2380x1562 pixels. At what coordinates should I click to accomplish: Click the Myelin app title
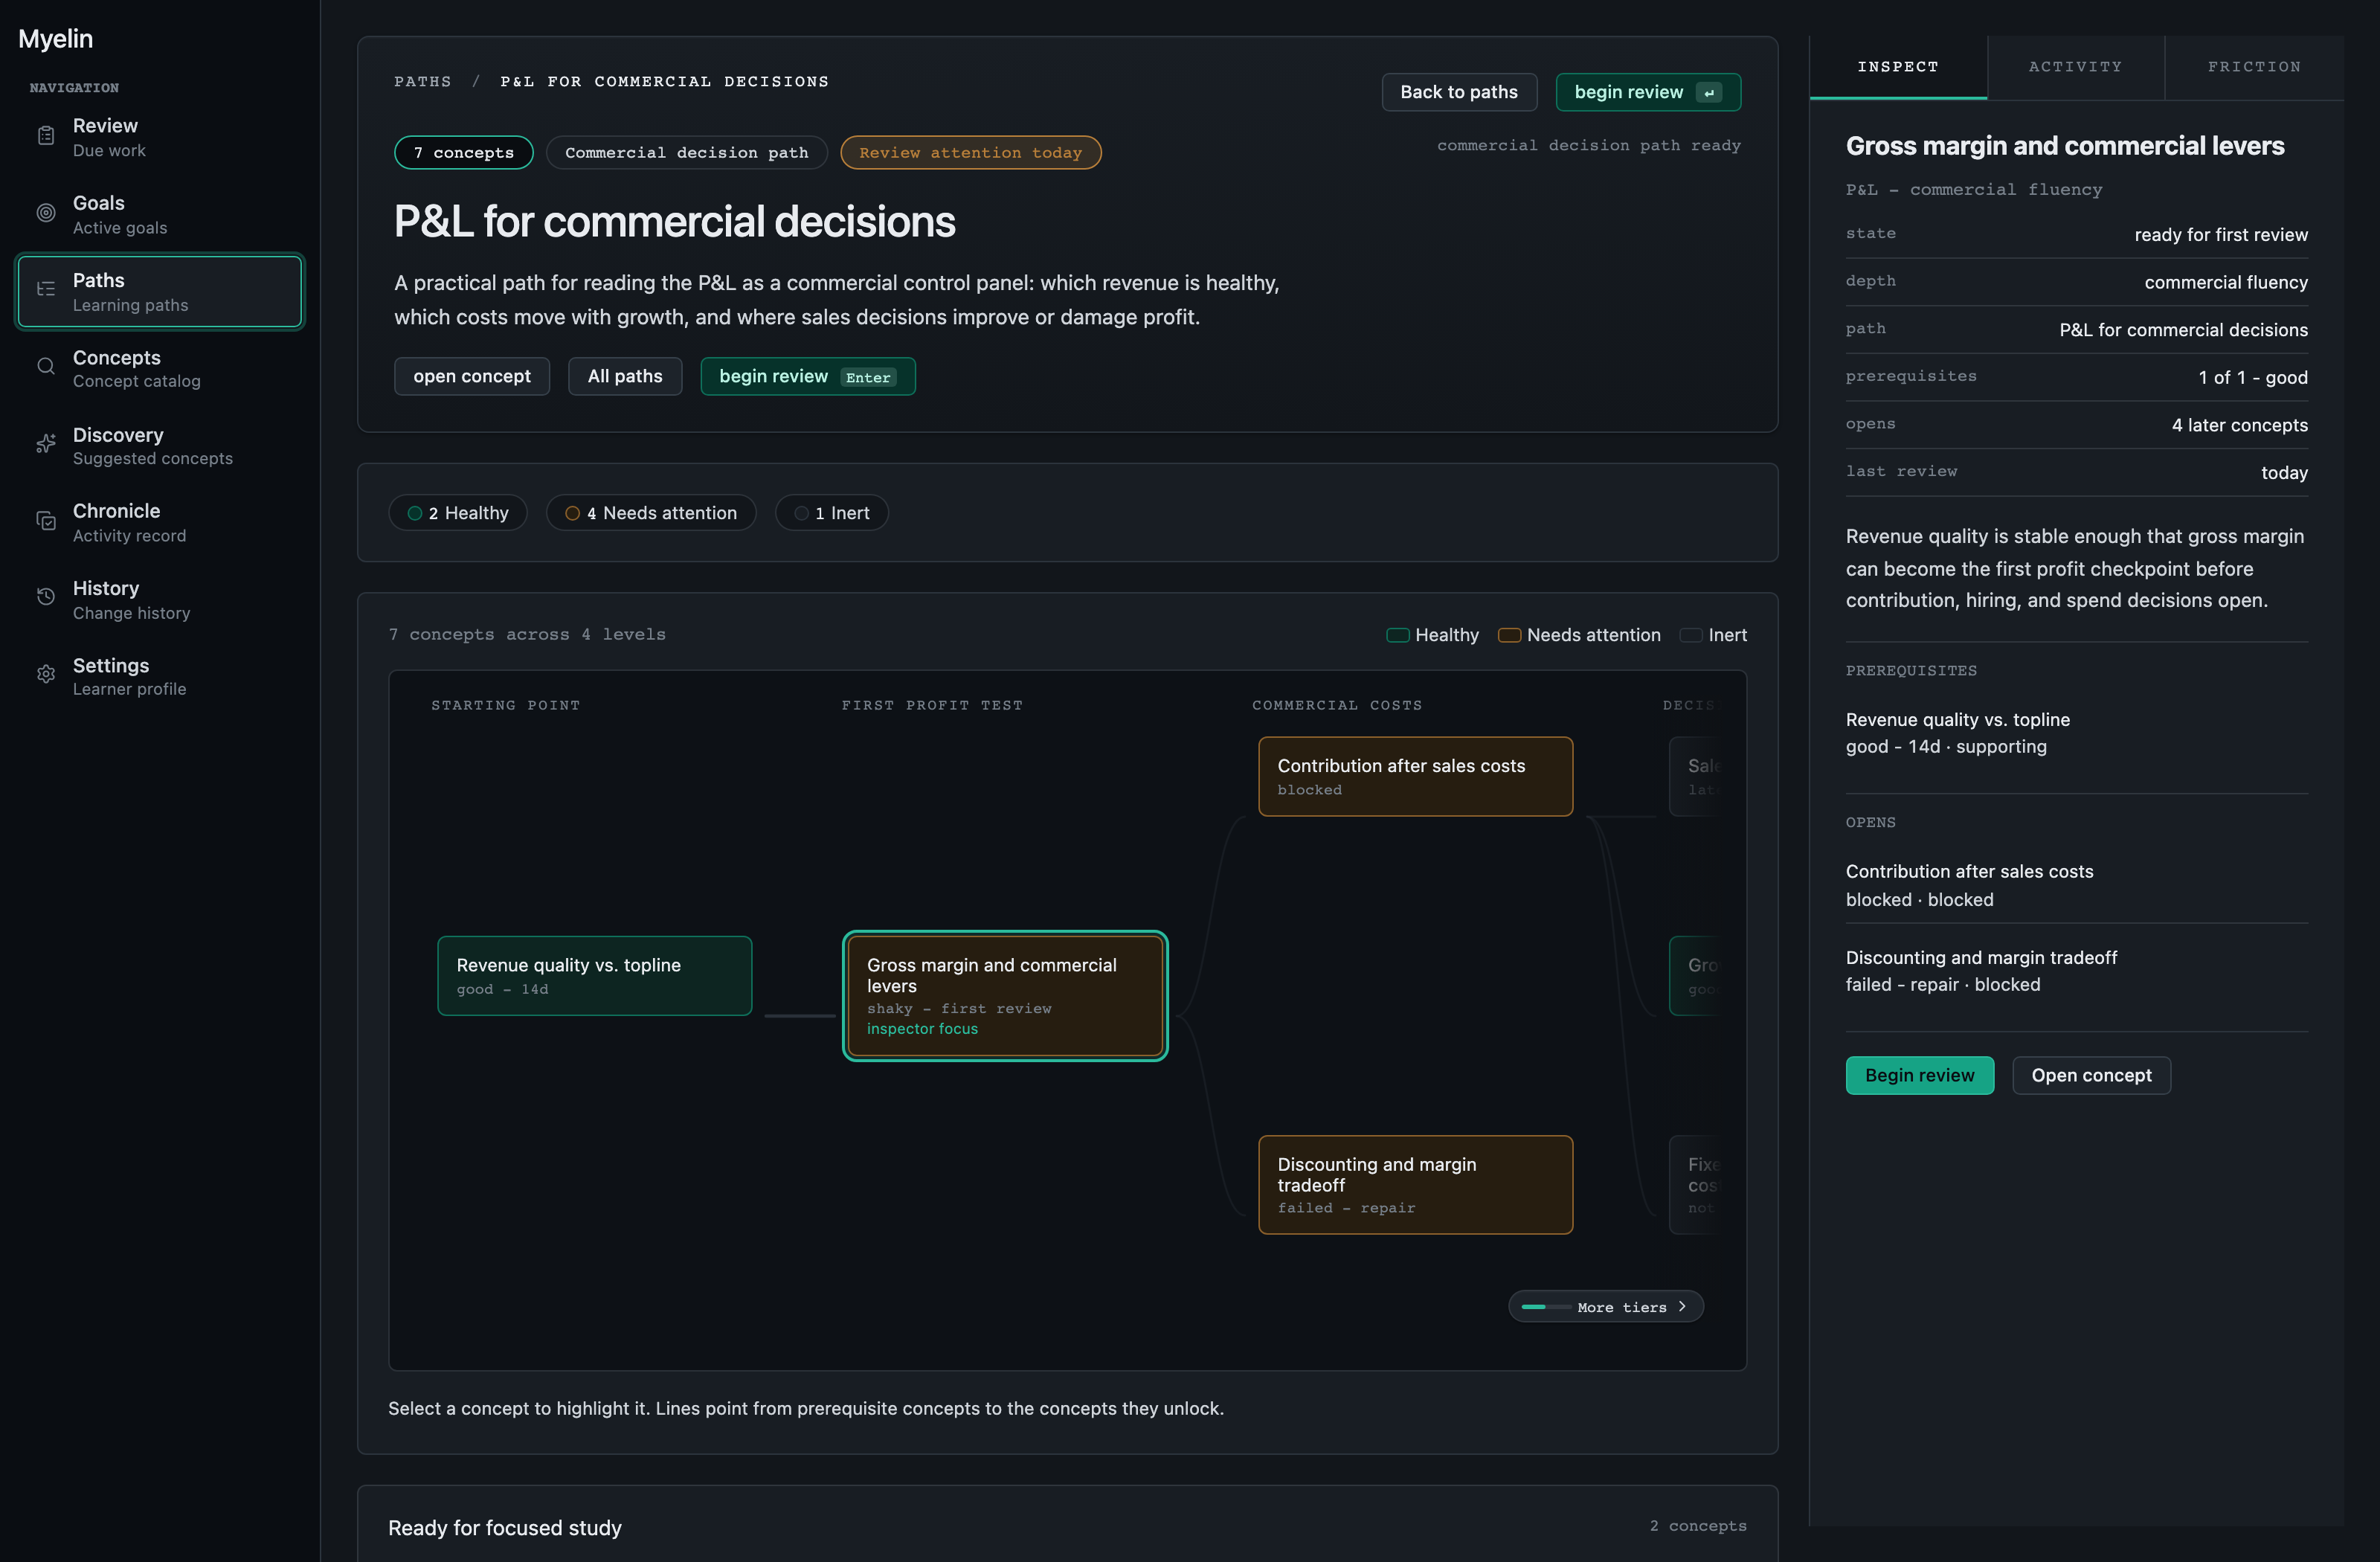coord(55,39)
